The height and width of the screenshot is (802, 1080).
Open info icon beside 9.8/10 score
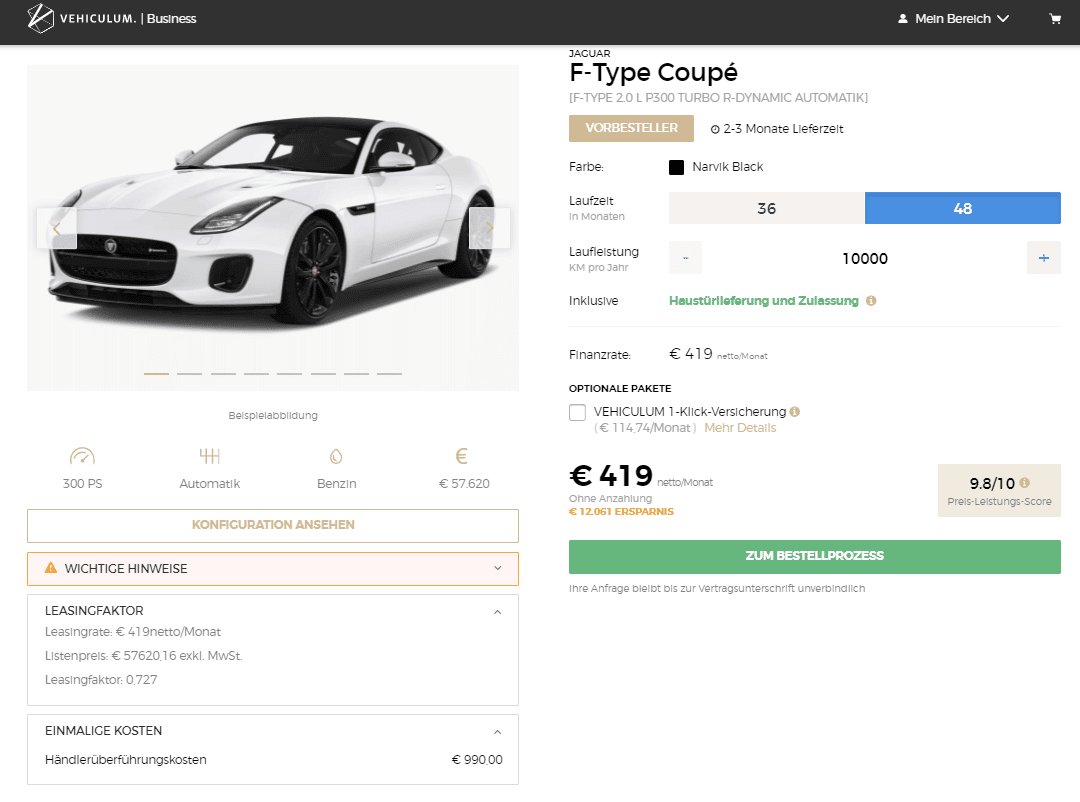tap(1024, 483)
